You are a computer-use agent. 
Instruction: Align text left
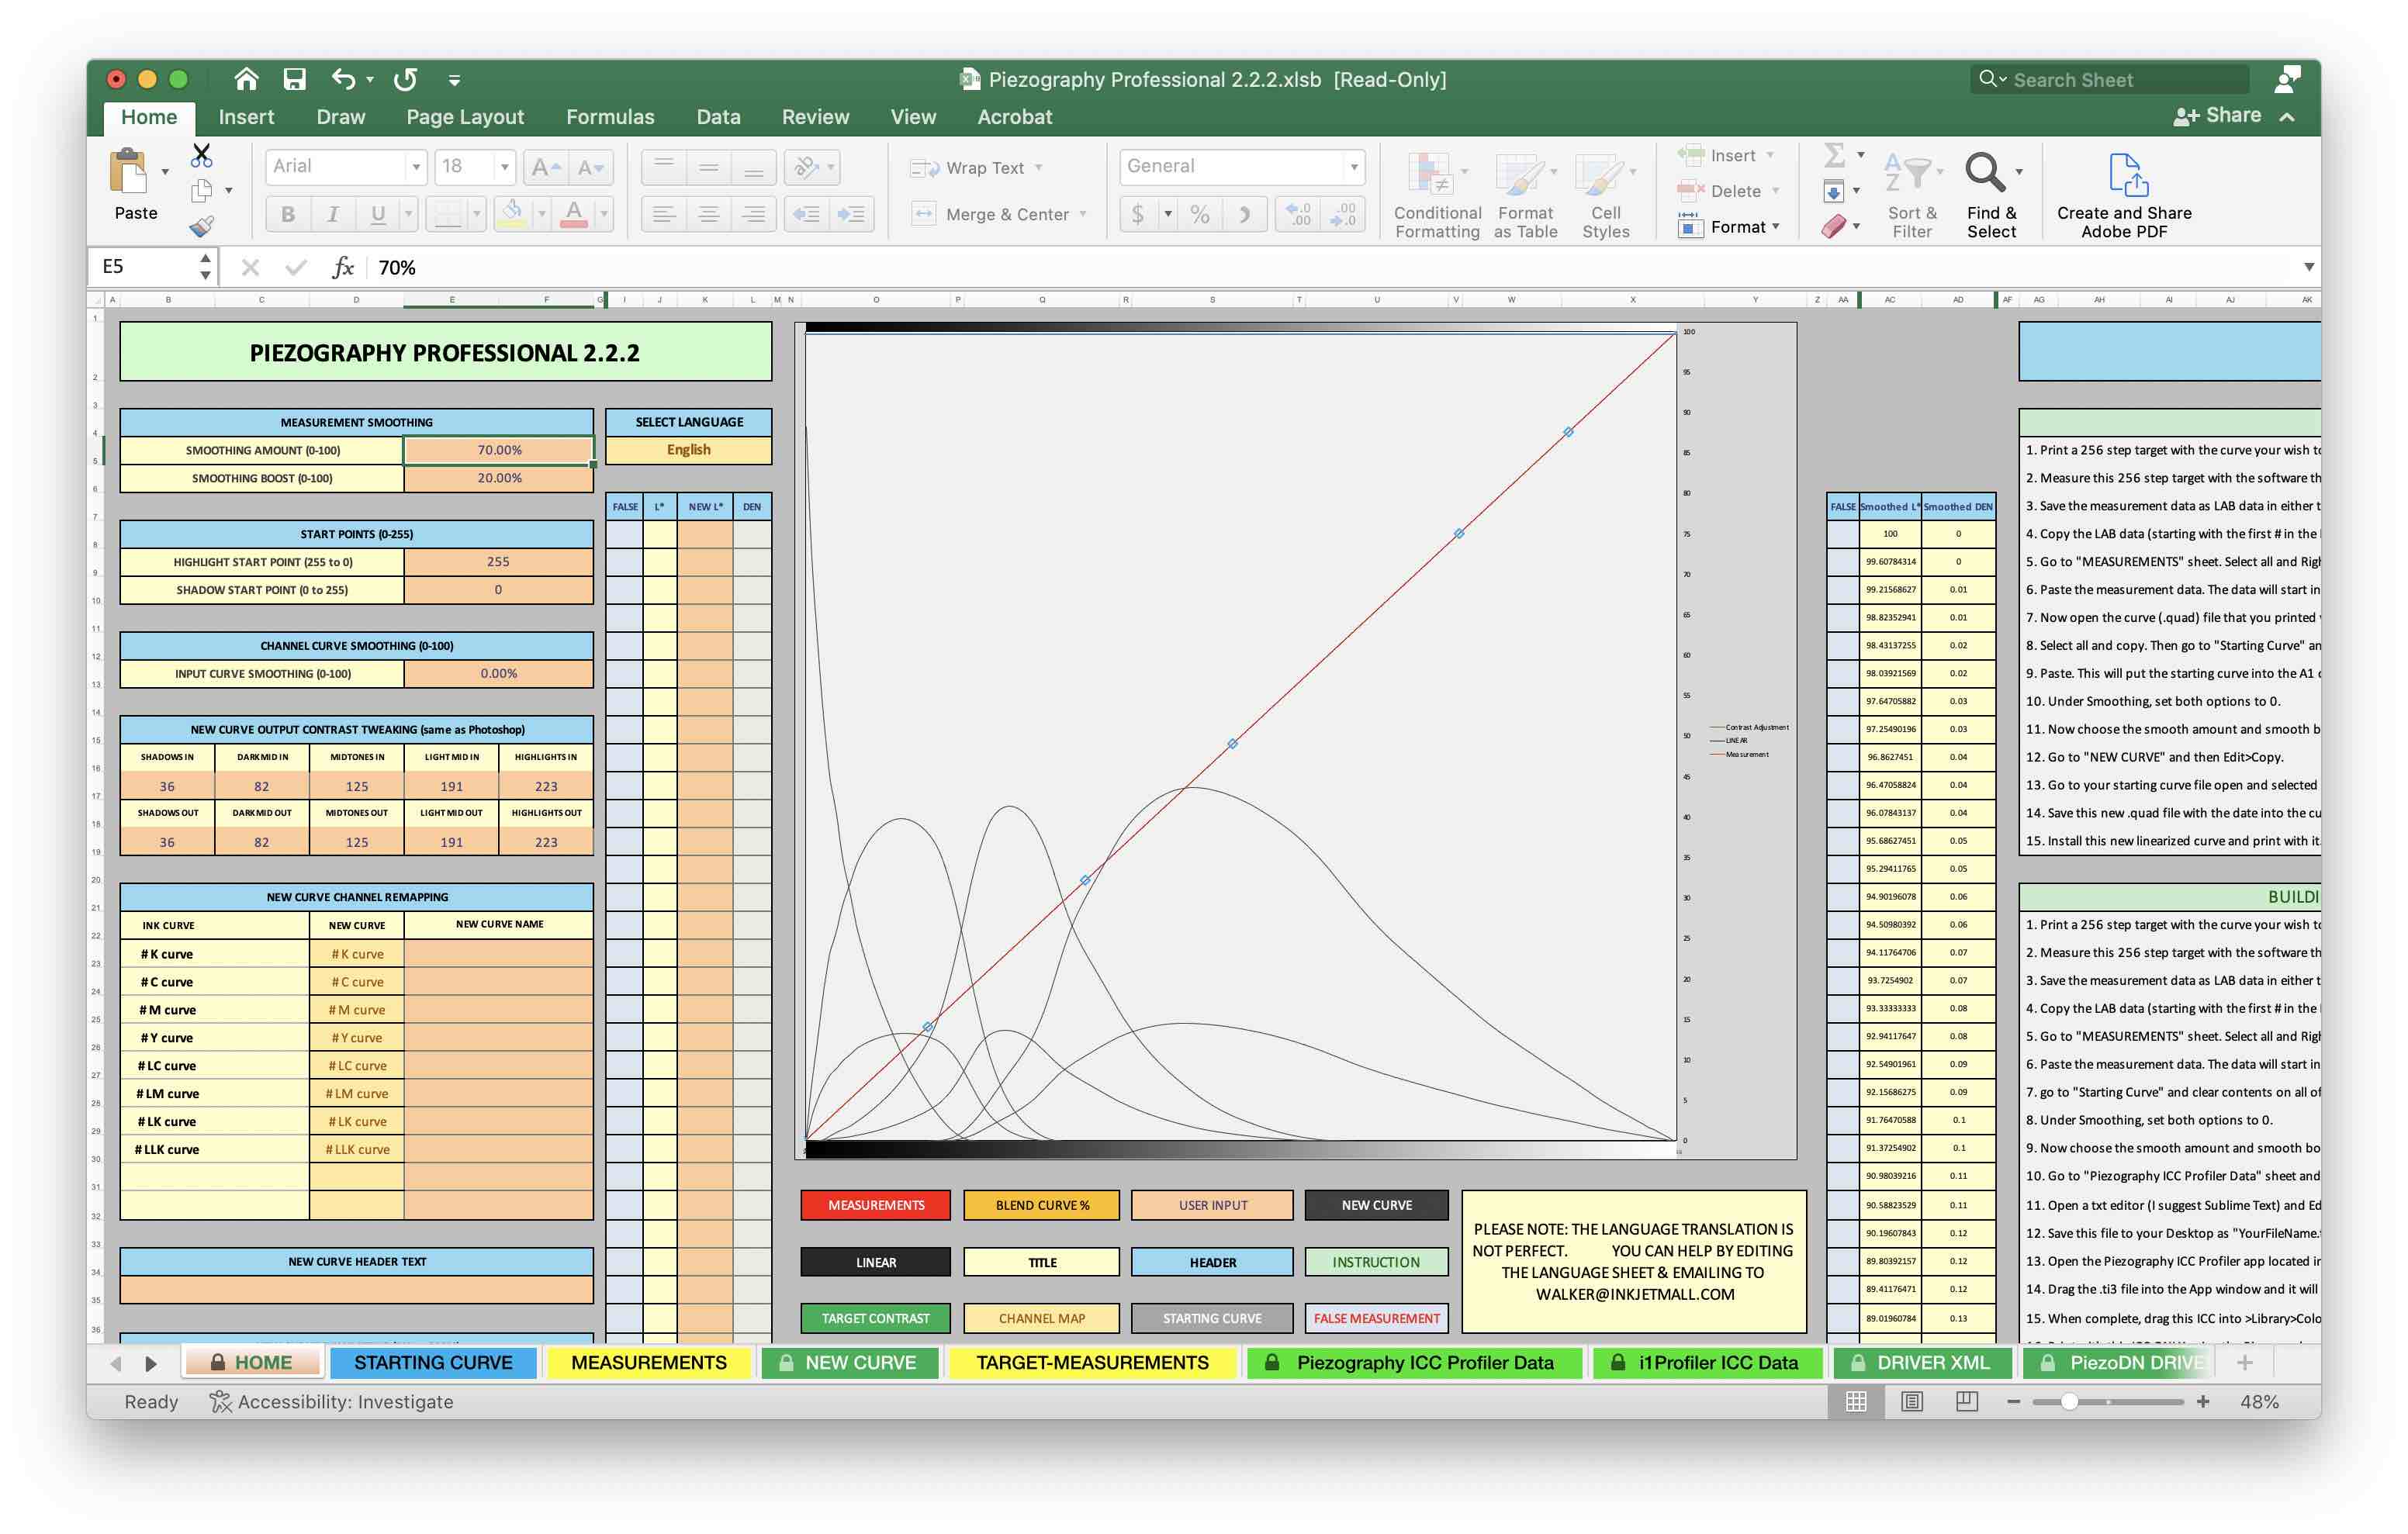tap(664, 214)
